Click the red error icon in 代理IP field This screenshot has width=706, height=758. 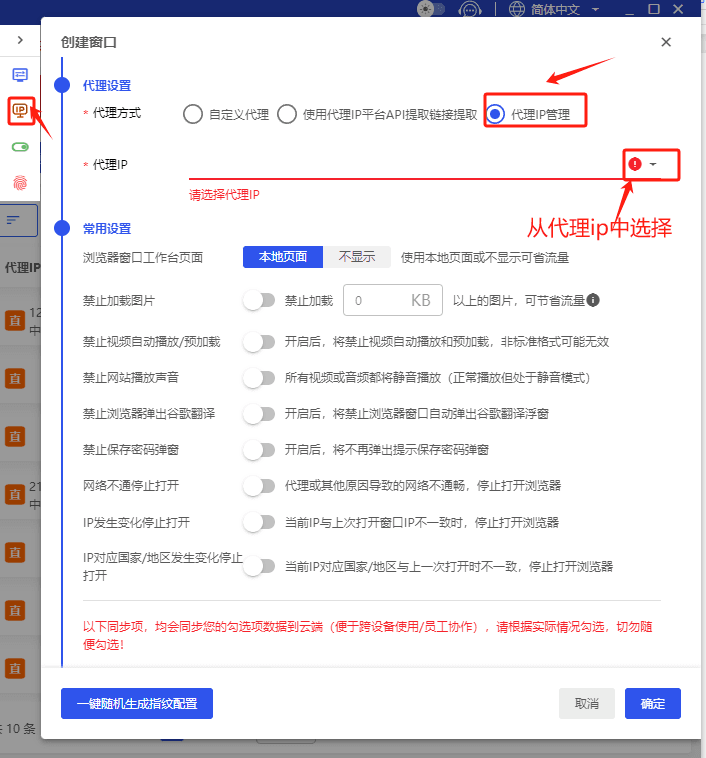(x=635, y=164)
